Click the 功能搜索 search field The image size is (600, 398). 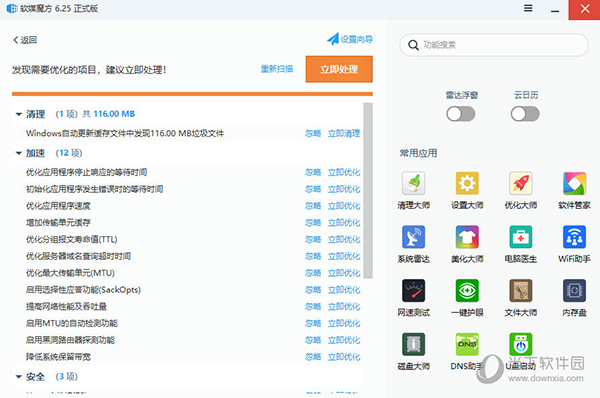click(x=494, y=45)
